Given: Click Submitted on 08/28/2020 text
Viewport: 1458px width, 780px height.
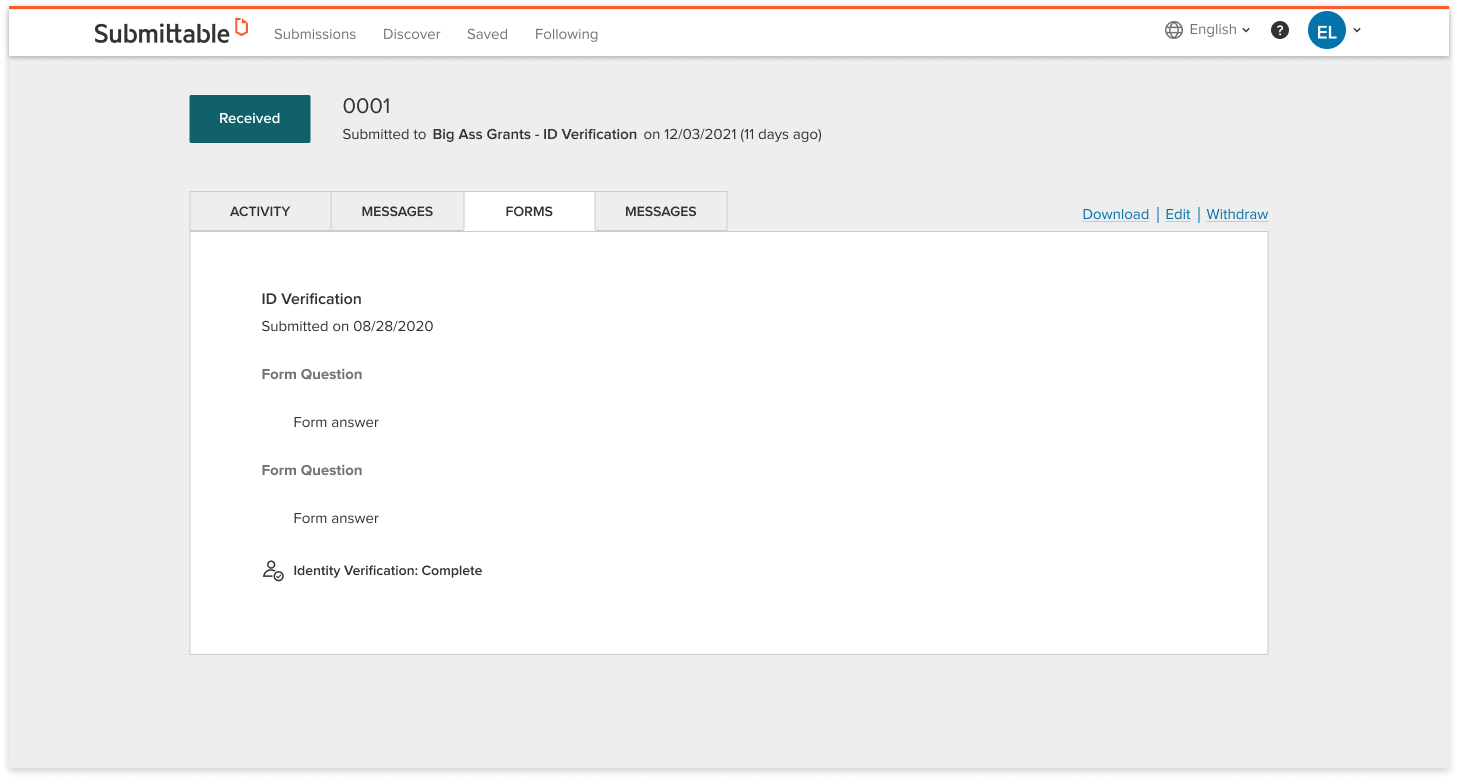Looking at the screenshot, I should [347, 326].
